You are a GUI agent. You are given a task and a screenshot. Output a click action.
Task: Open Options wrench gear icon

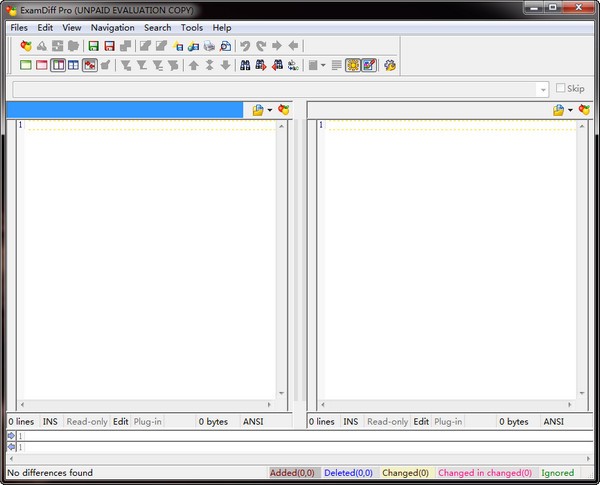[390, 65]
